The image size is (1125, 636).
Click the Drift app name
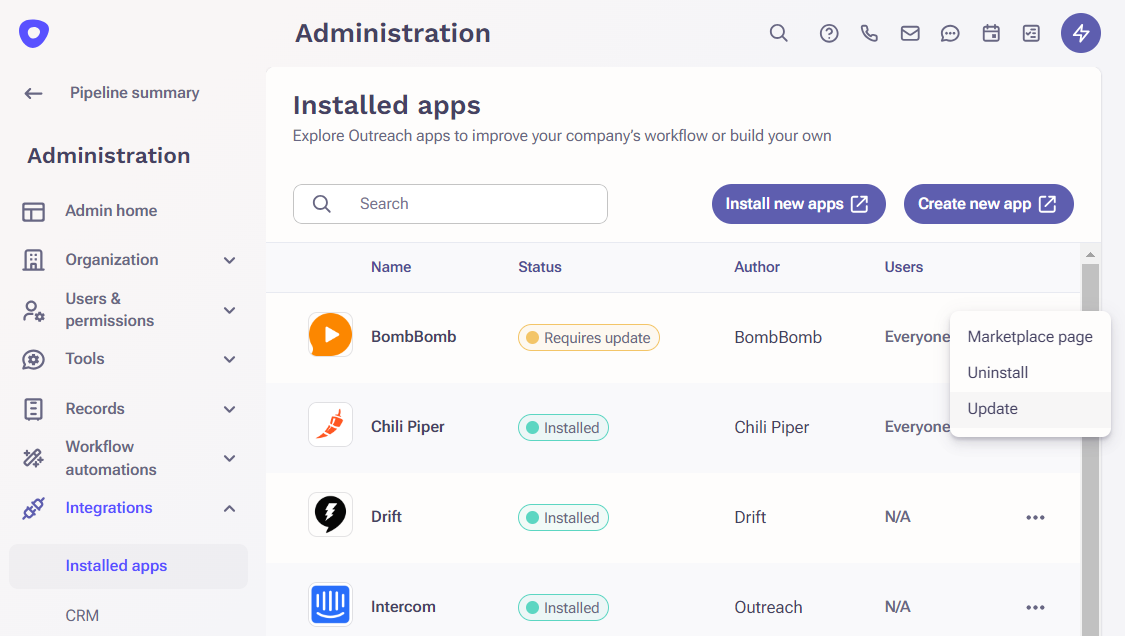[386, 517]
